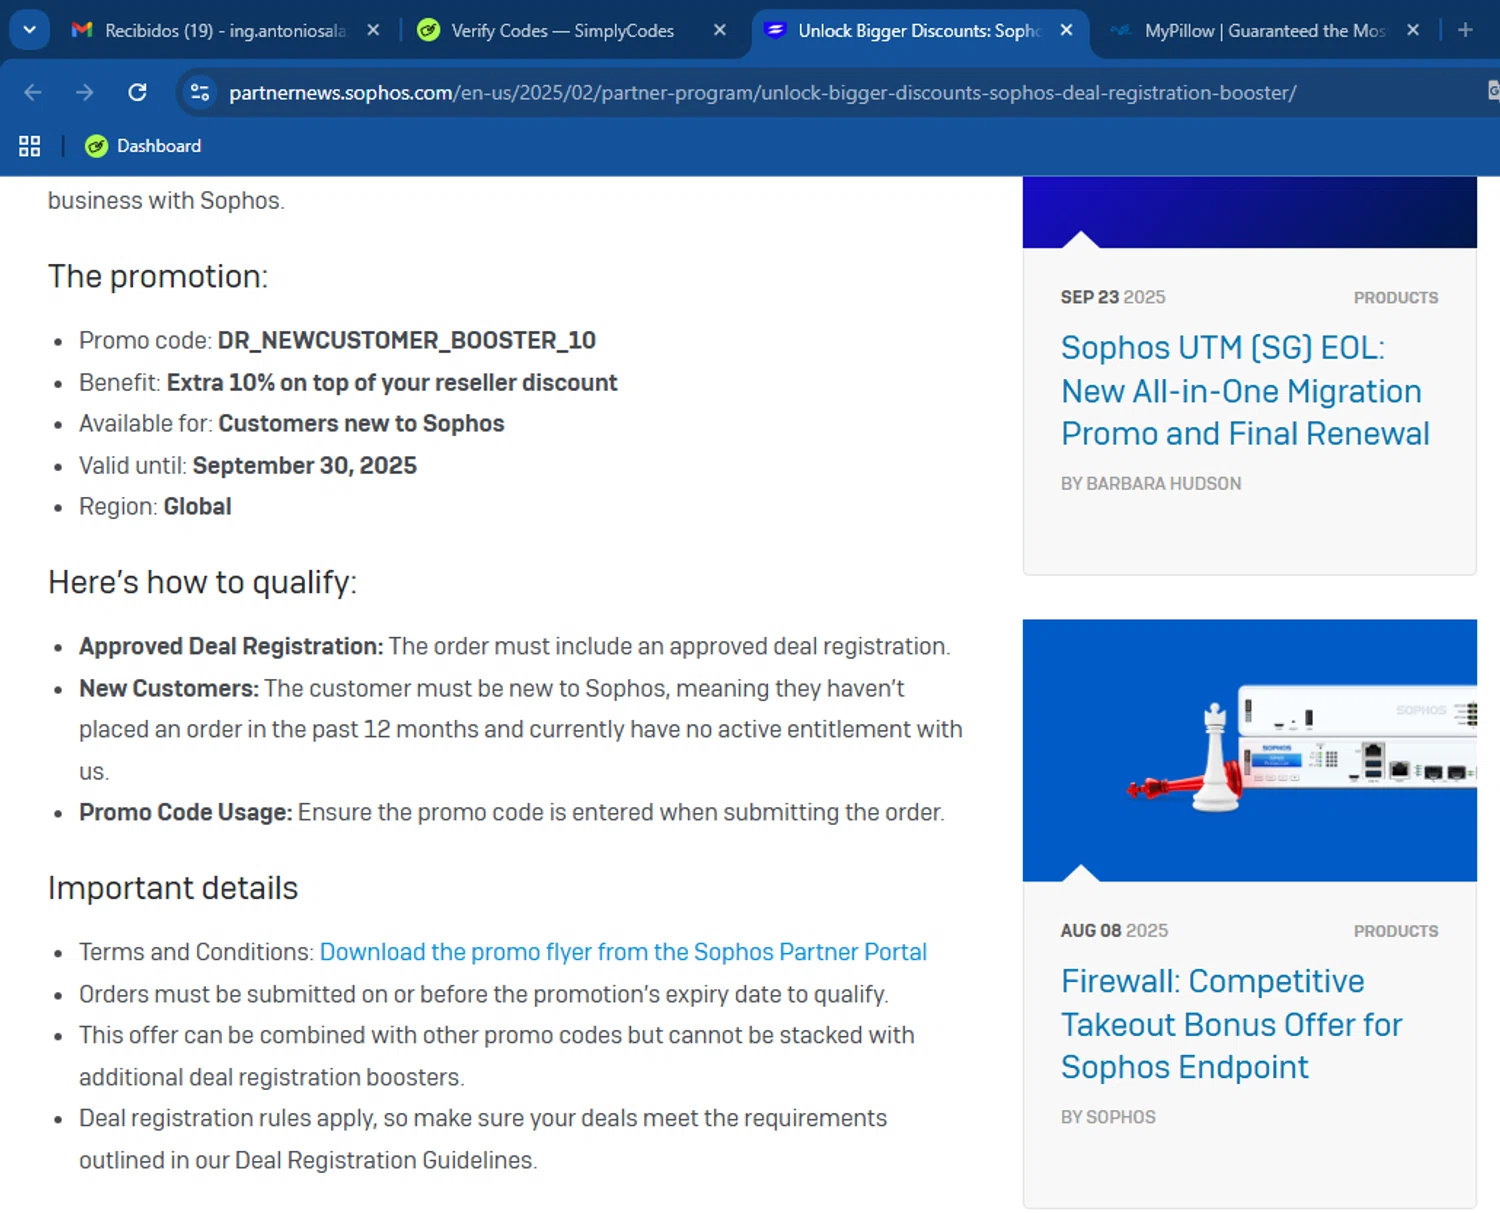Open the promo flyer download link

pos(623,952)
